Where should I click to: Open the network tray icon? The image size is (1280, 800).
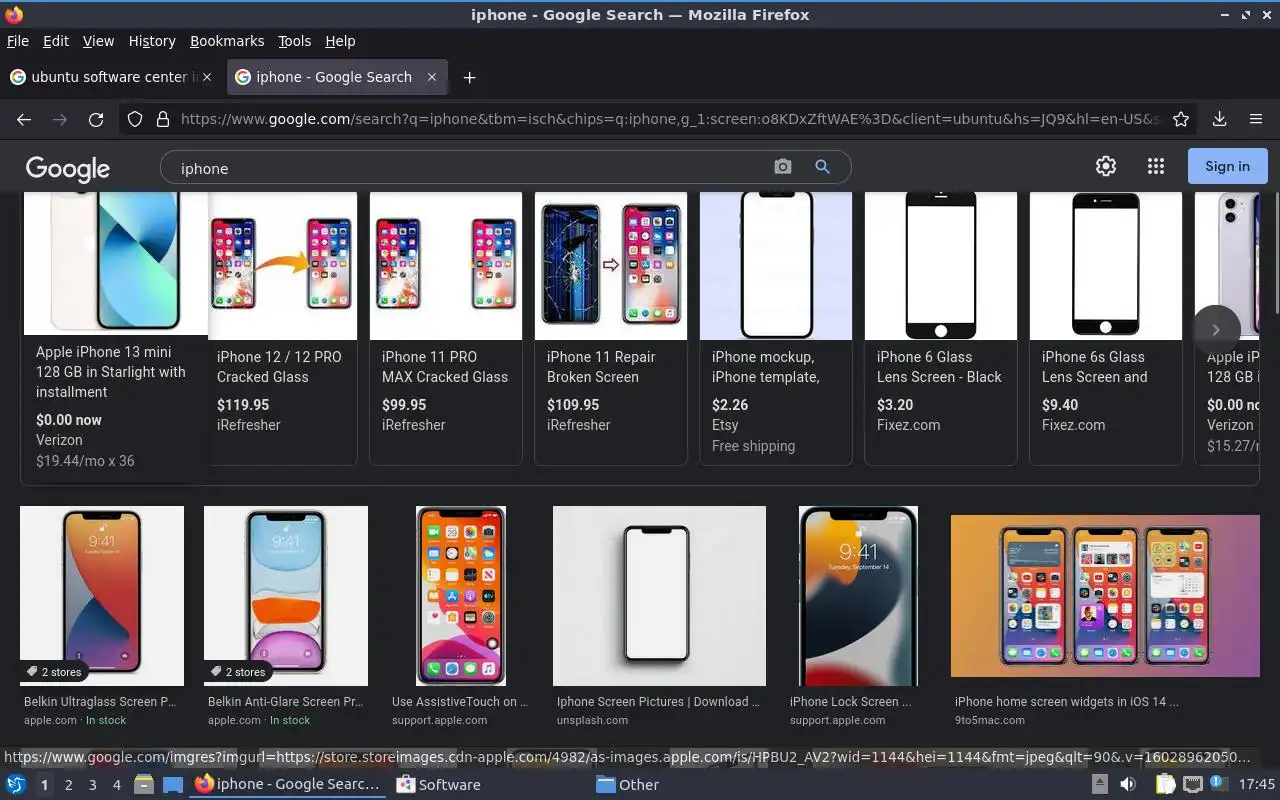[1192, 785]
